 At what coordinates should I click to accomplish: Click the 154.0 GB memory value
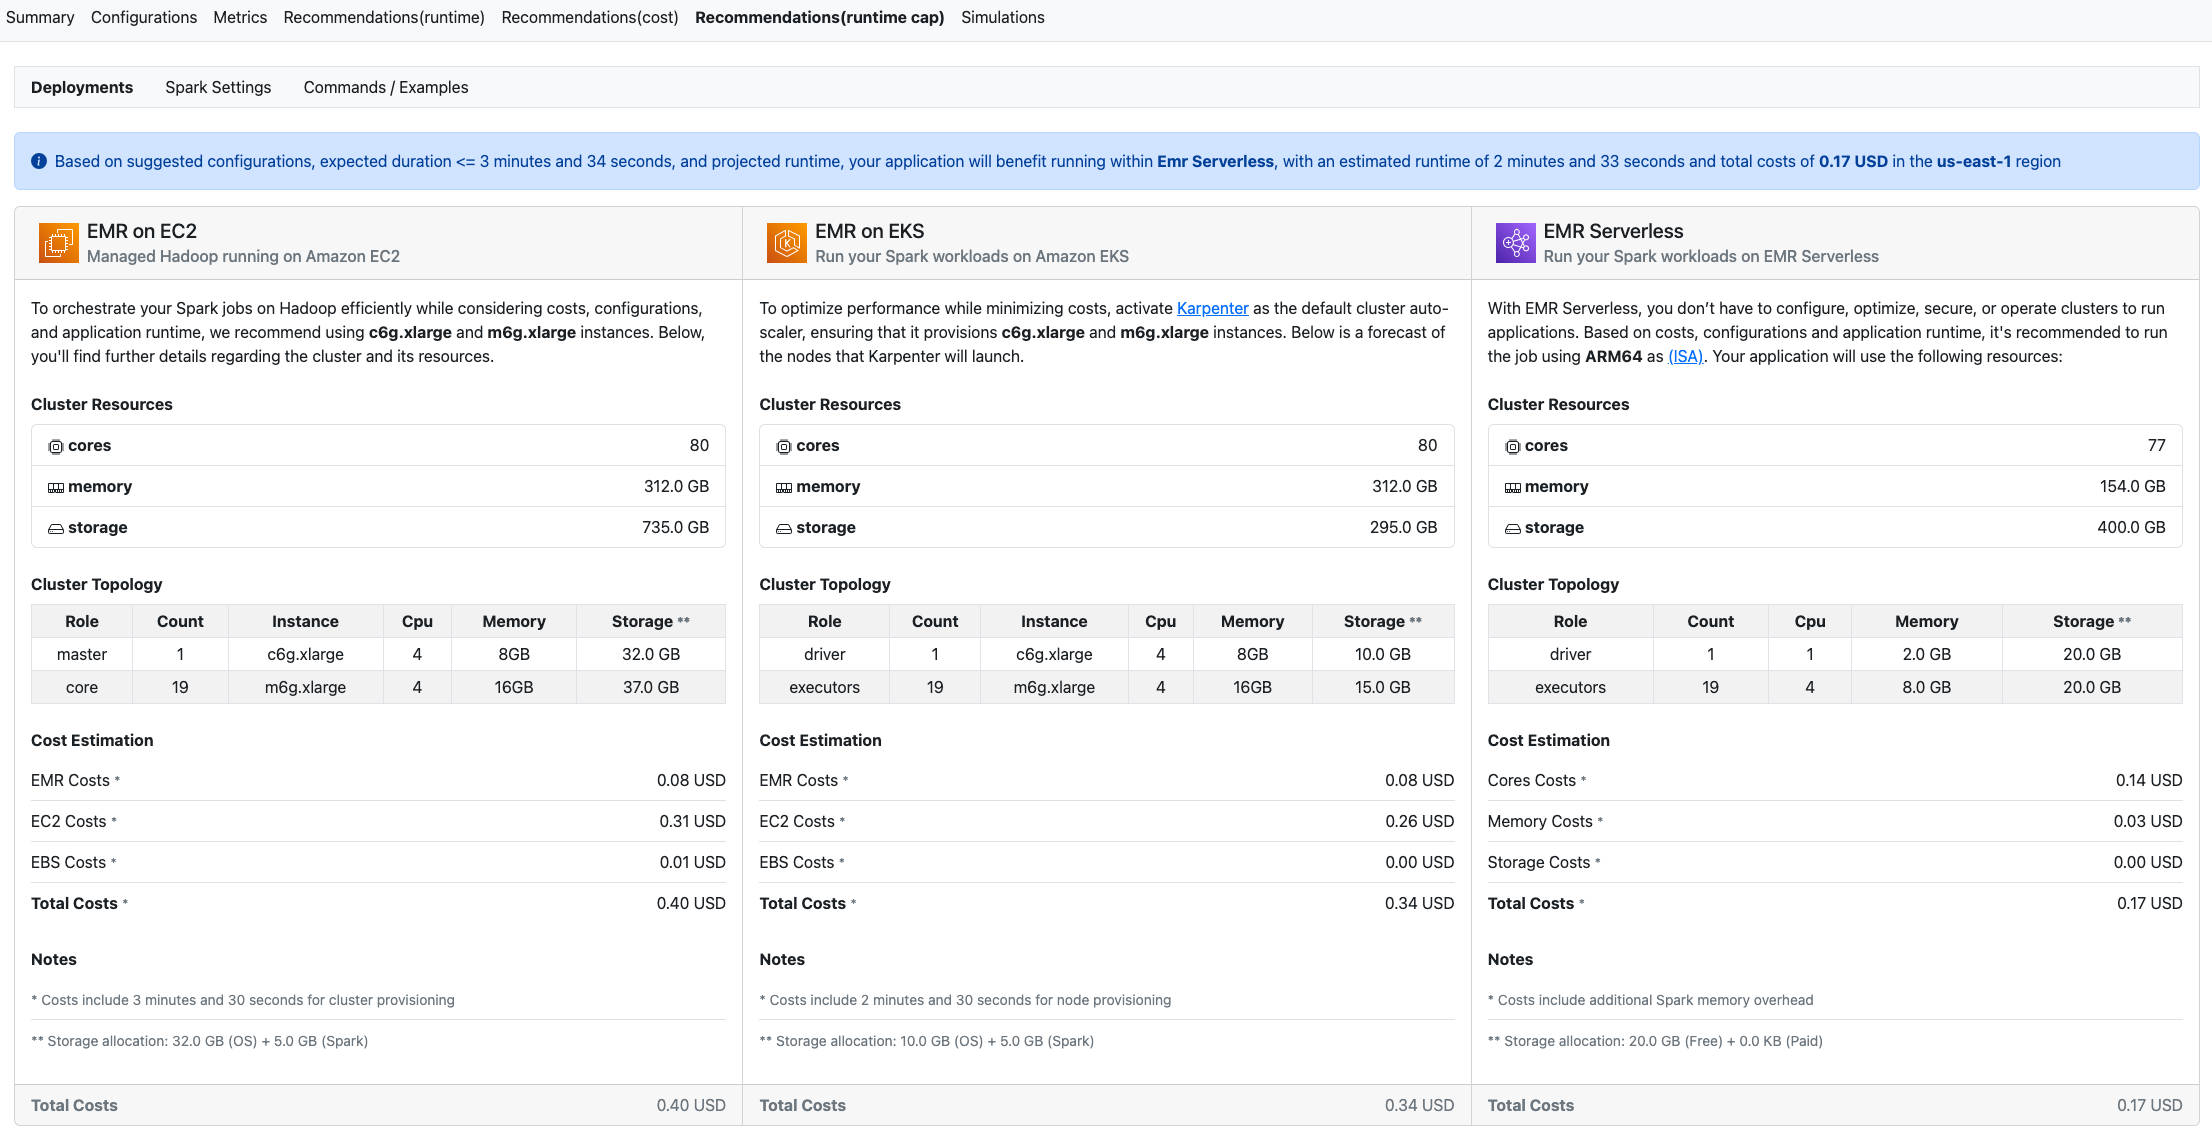(x=2133, y=486)
